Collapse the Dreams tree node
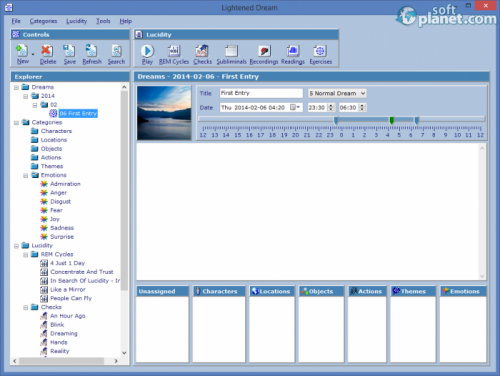 pos(16,87)
